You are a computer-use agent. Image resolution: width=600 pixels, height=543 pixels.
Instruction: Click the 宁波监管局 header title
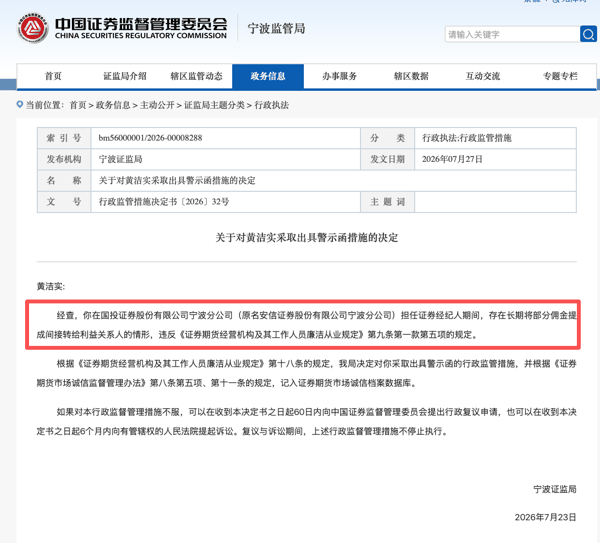click(x=276, y=28)
